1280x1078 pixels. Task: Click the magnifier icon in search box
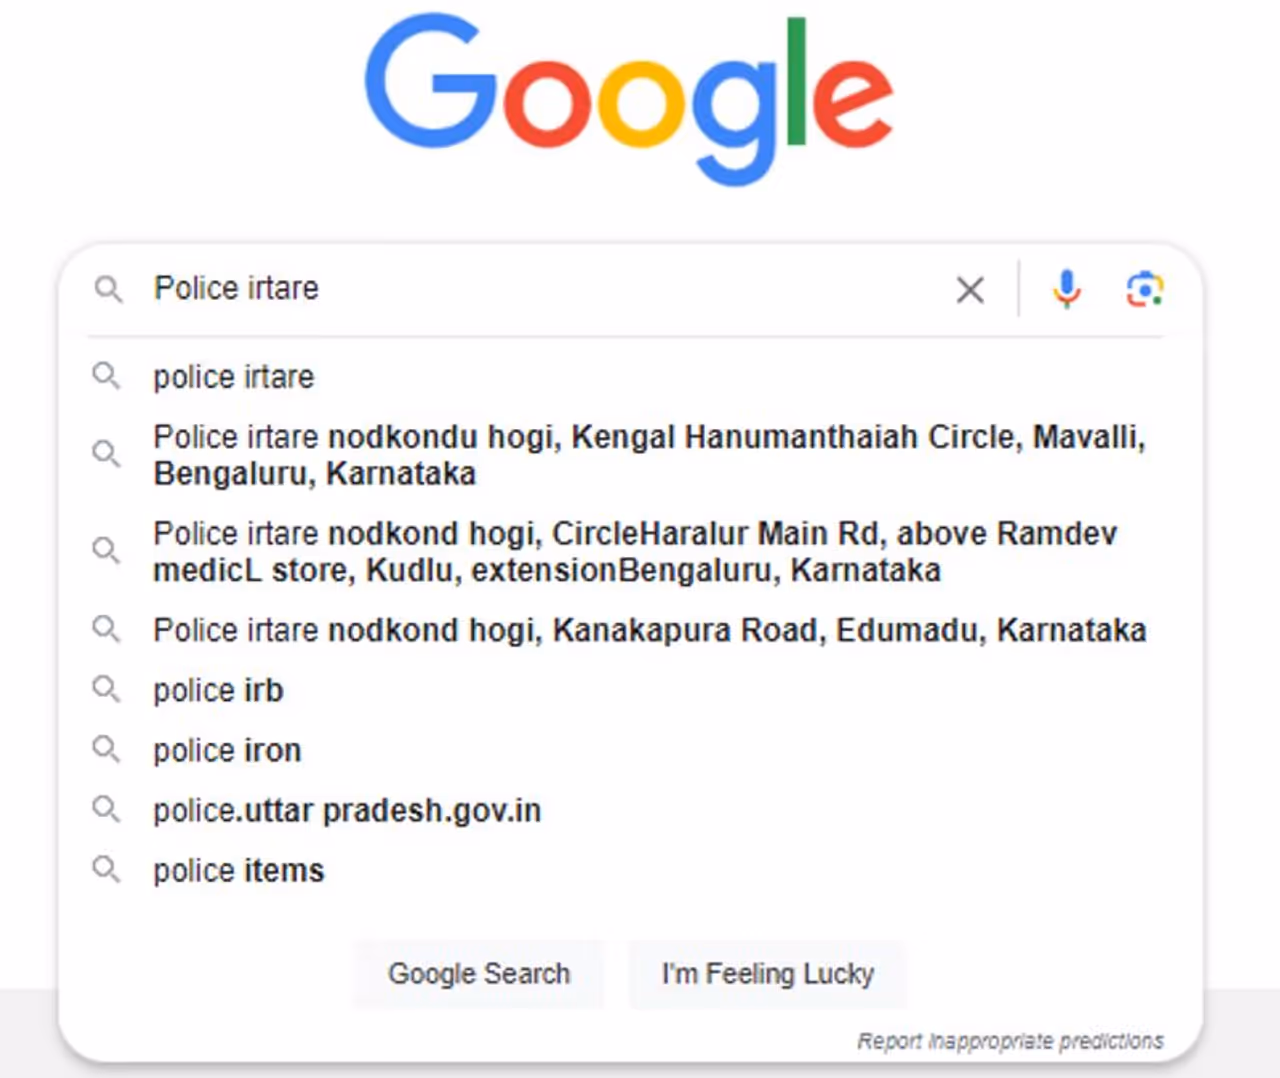click(108, 290)
